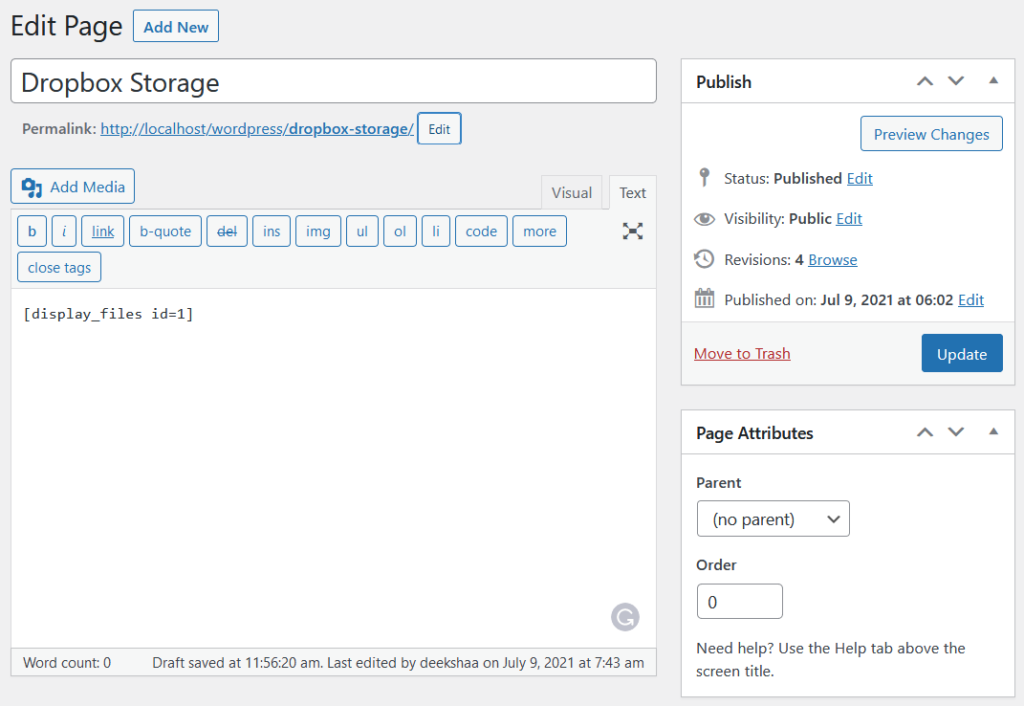Viewport: 1024px width, 706px height.
Task: Insert a hyperlink using the link button
Action: coord(102,231)
